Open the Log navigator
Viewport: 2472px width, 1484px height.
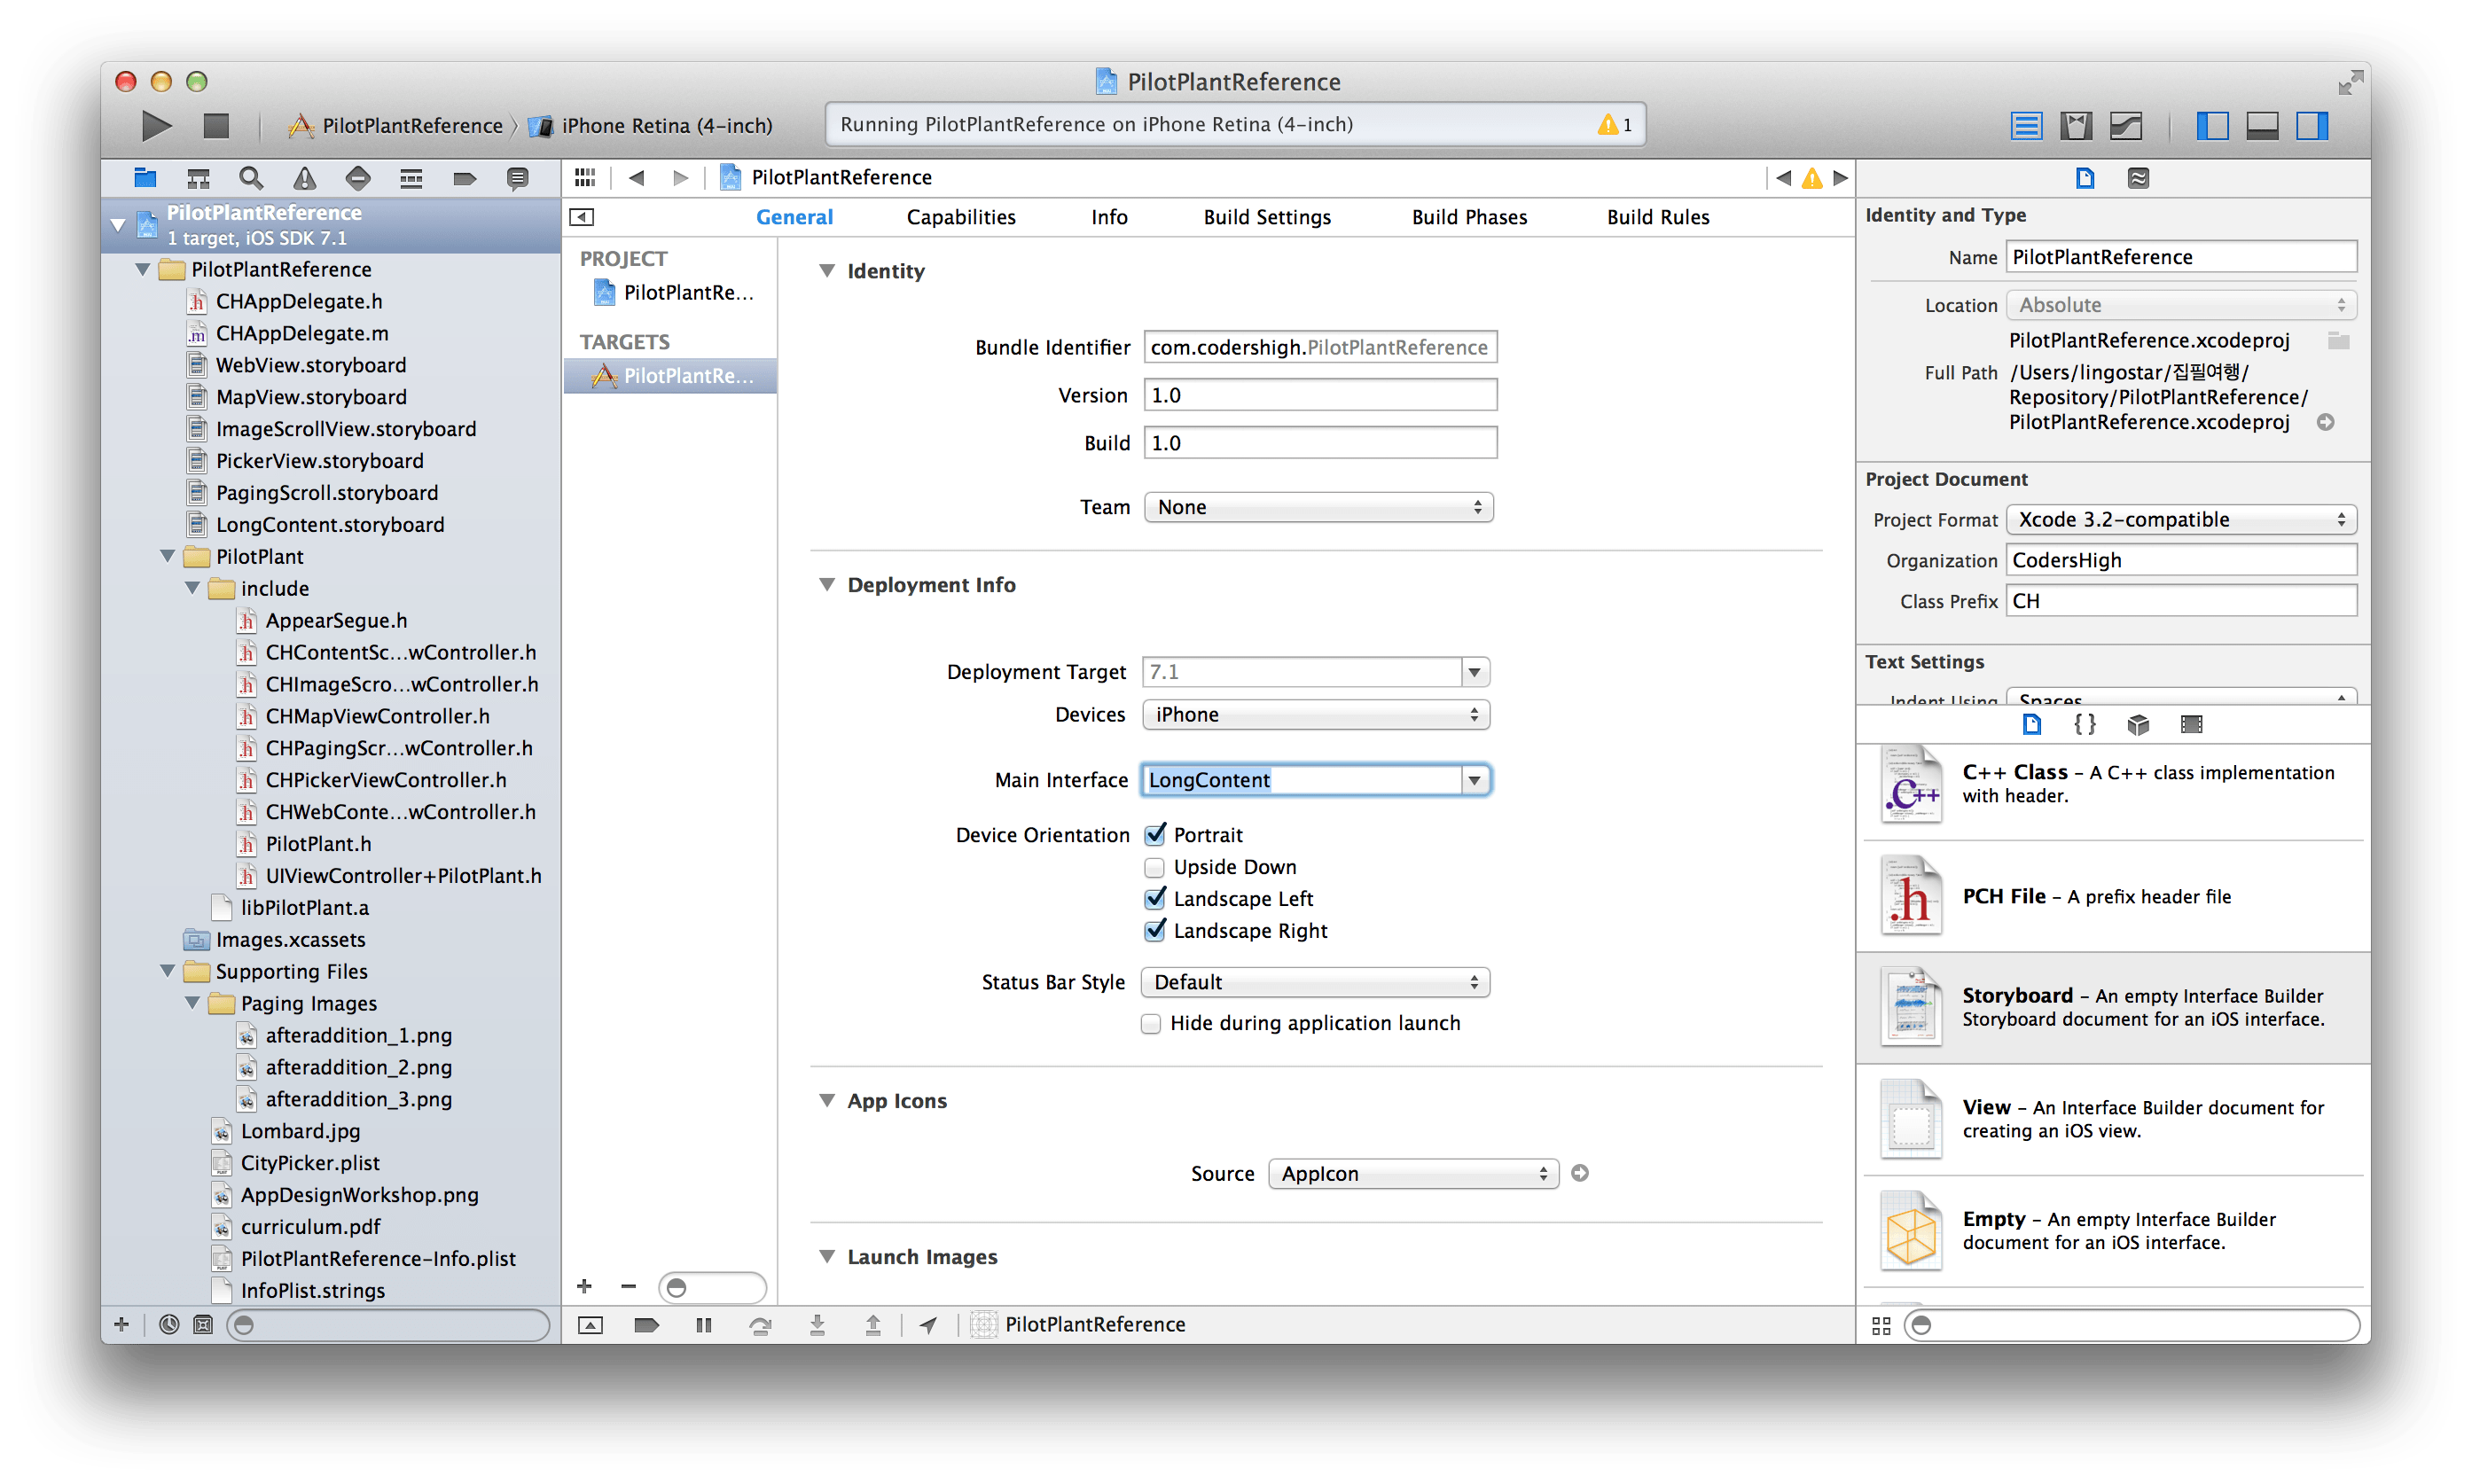click(x=517, y=178)
